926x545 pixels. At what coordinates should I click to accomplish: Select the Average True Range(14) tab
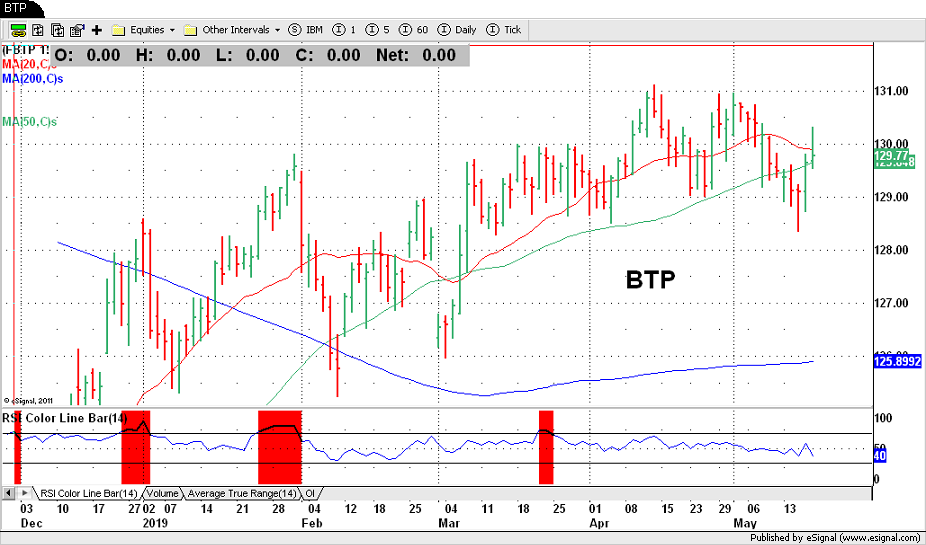[x=242, y=494]
